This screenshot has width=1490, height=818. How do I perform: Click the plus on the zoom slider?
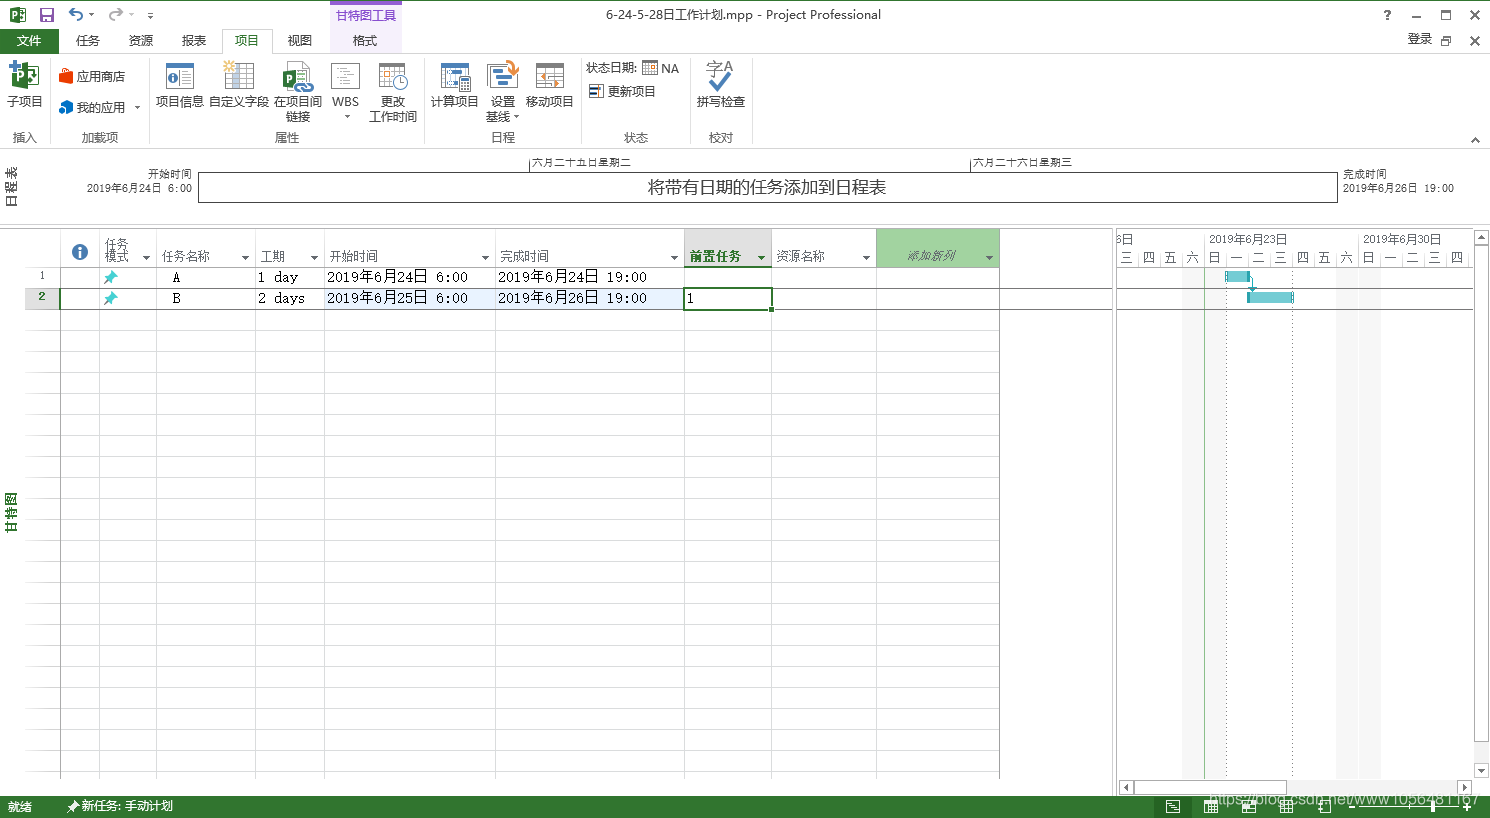pyautogui.click(x=1467, y=806)
